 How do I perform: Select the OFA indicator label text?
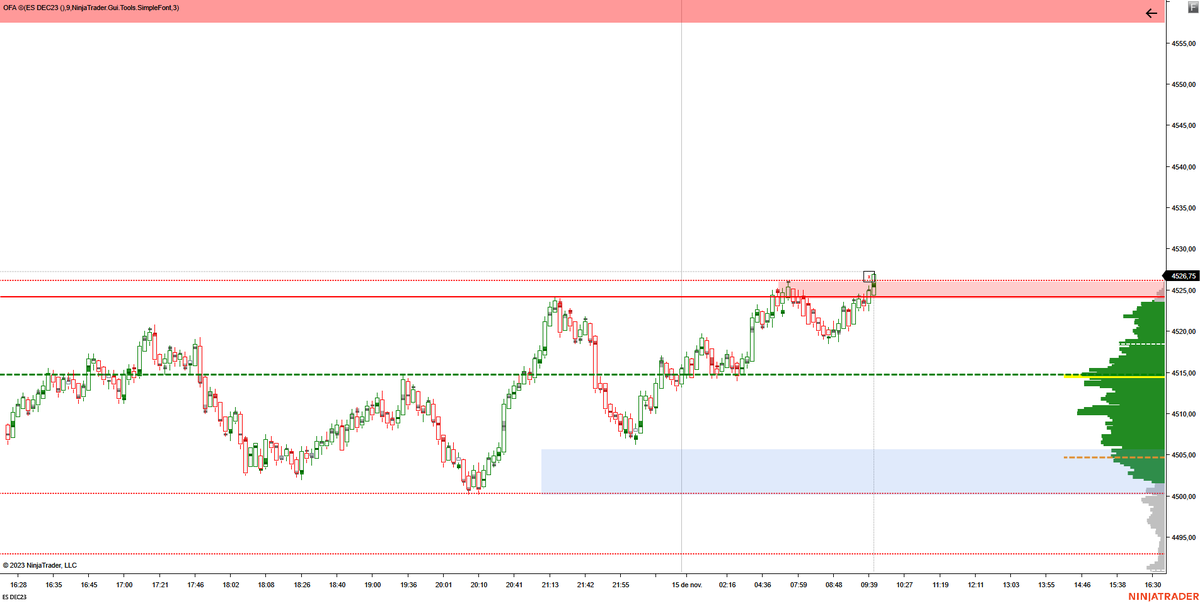pyautogui.click(x=91, y=8)
